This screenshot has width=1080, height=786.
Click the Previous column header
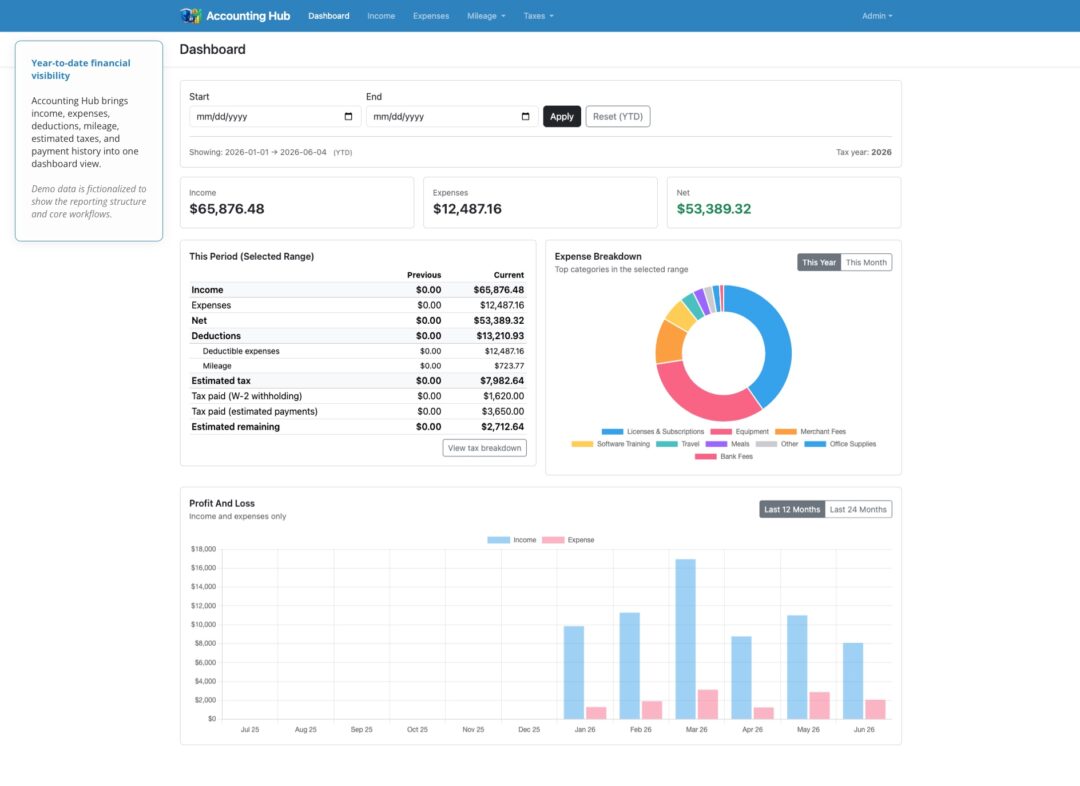click(424, 275)
